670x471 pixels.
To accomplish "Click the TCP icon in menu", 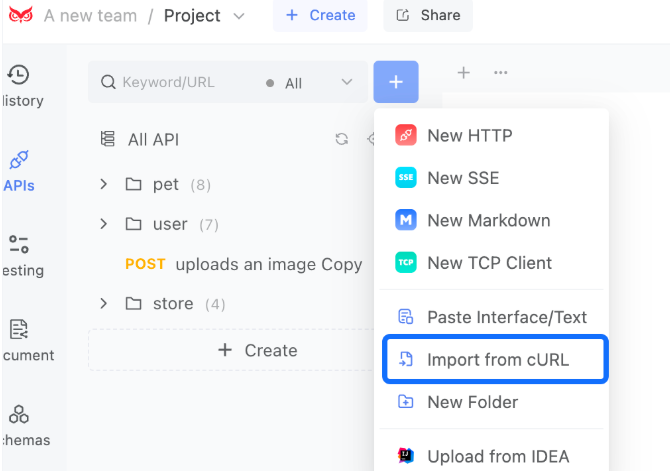I will (406, 262).
